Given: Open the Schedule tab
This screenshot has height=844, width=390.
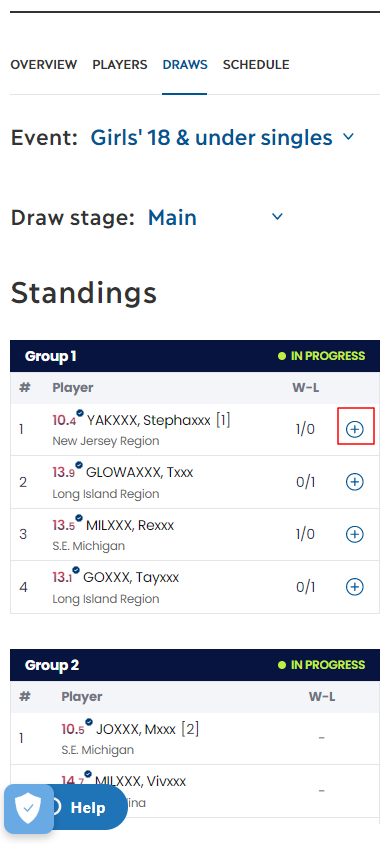Looking at the screenshot, I should (x=256, y=65).
